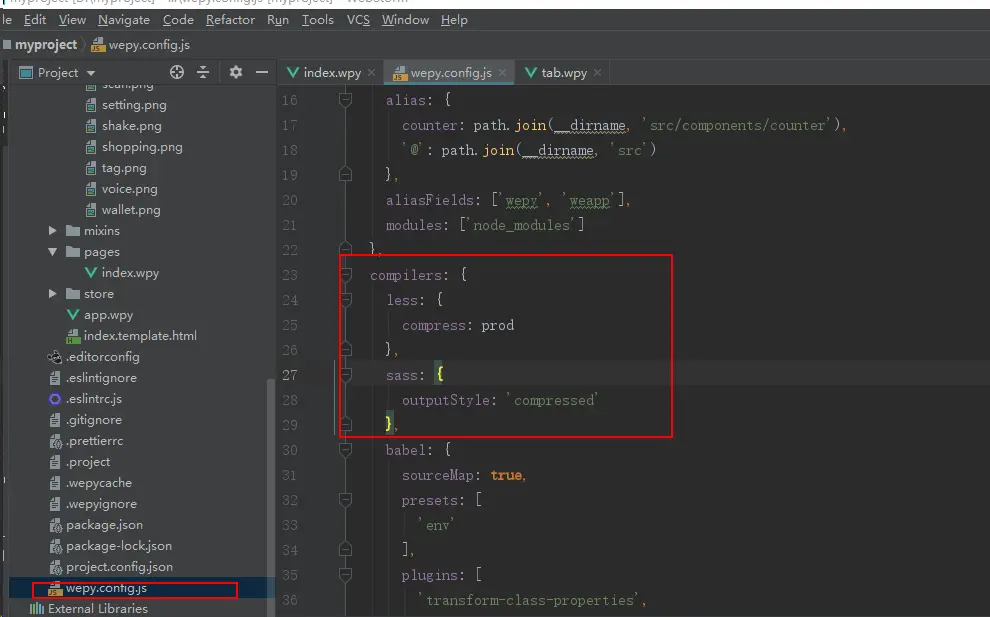990x617 pixels.
Task: Click the Collapse All icon in Project panel
Action: click(203, 72)
